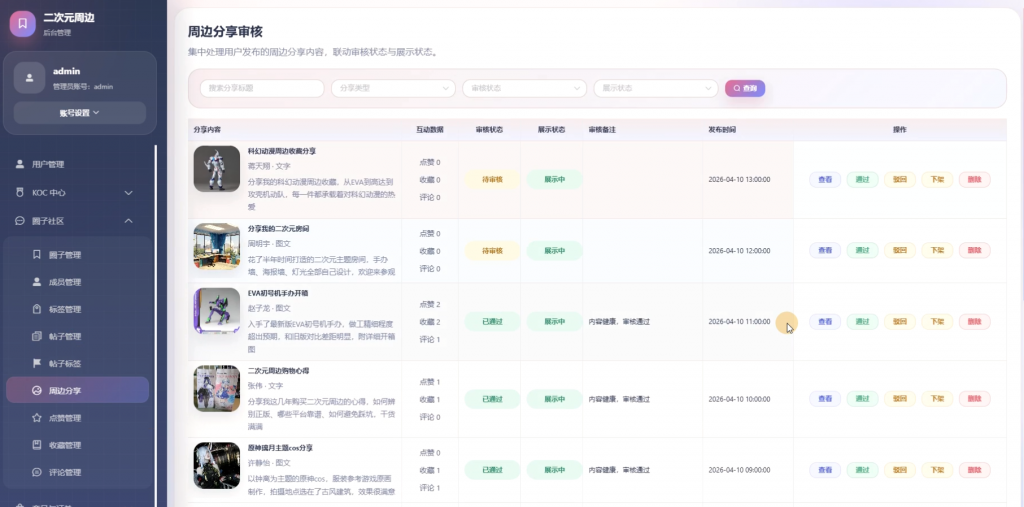Screen dimensions: 1024x507
Task: Go to 成员管理 page
Action: click(78, 282)
